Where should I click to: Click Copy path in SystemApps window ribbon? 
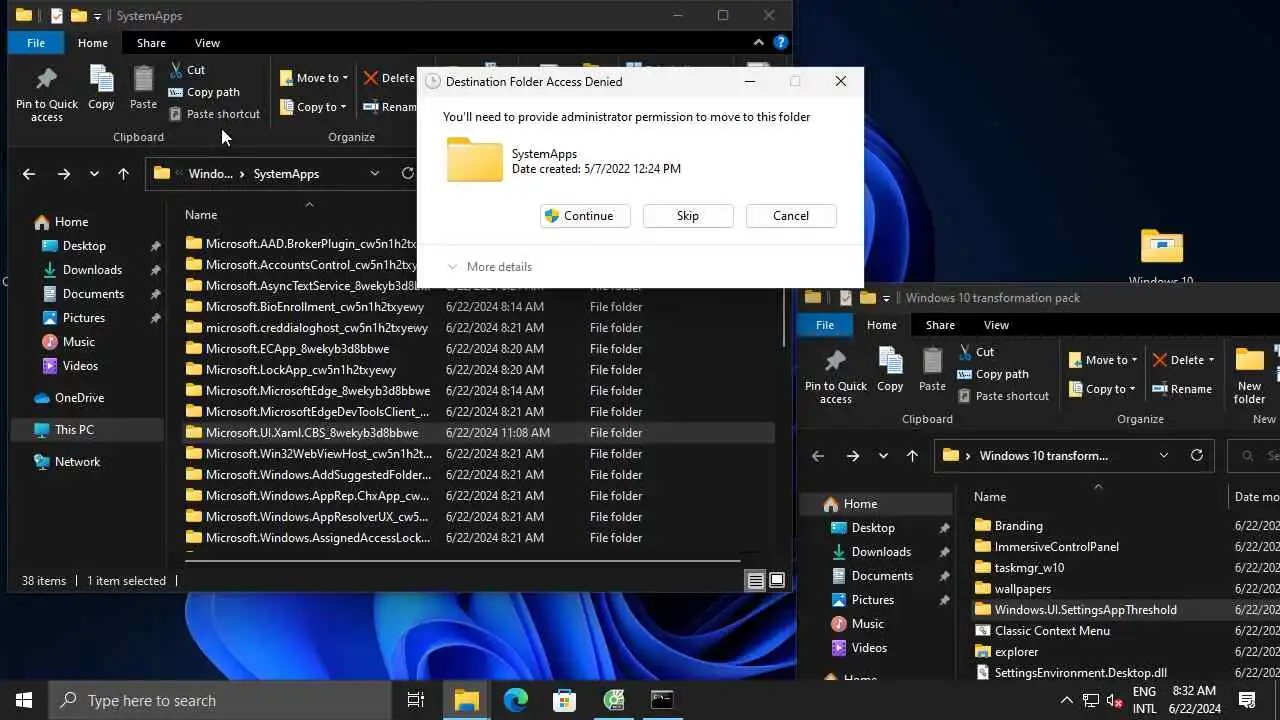(x=204, y=92)
